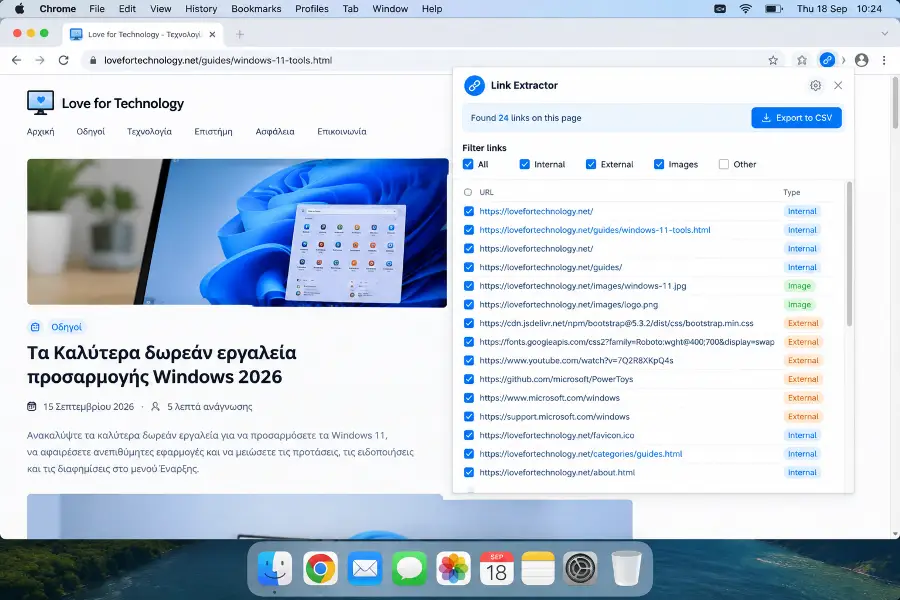Click the Image badge on logo.png row
This screenshot has width=900, height=600.
800,304
